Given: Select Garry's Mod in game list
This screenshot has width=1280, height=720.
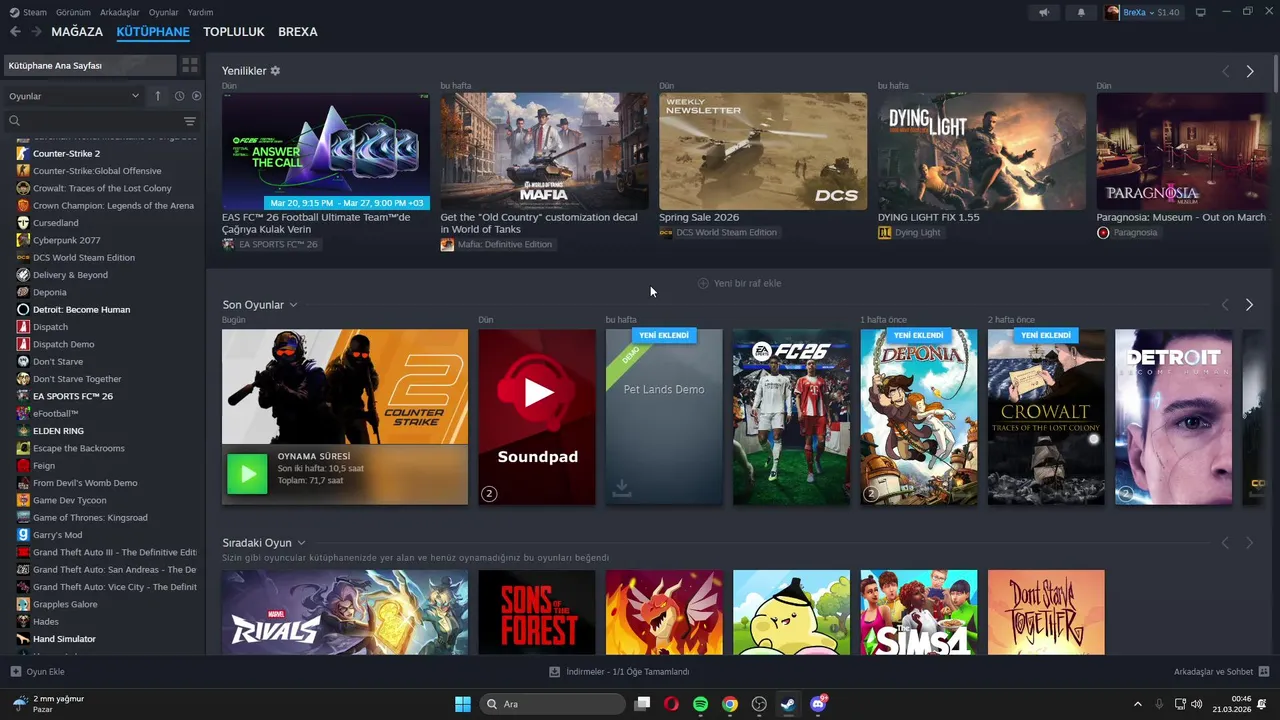Looking at the screenshot, I should tap(57, 535).
